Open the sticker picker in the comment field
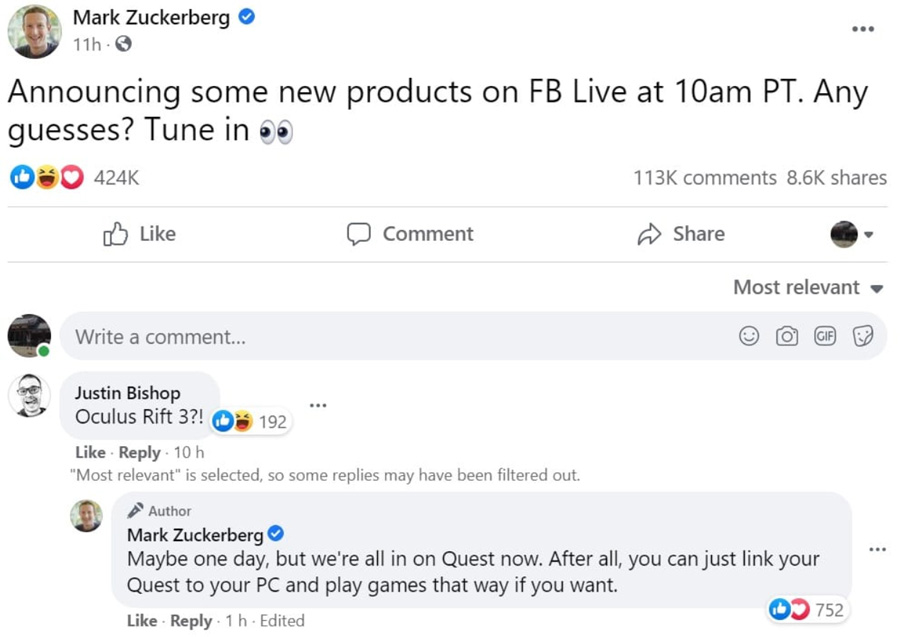The image size is (900, 637). click(x=862, y=336)
